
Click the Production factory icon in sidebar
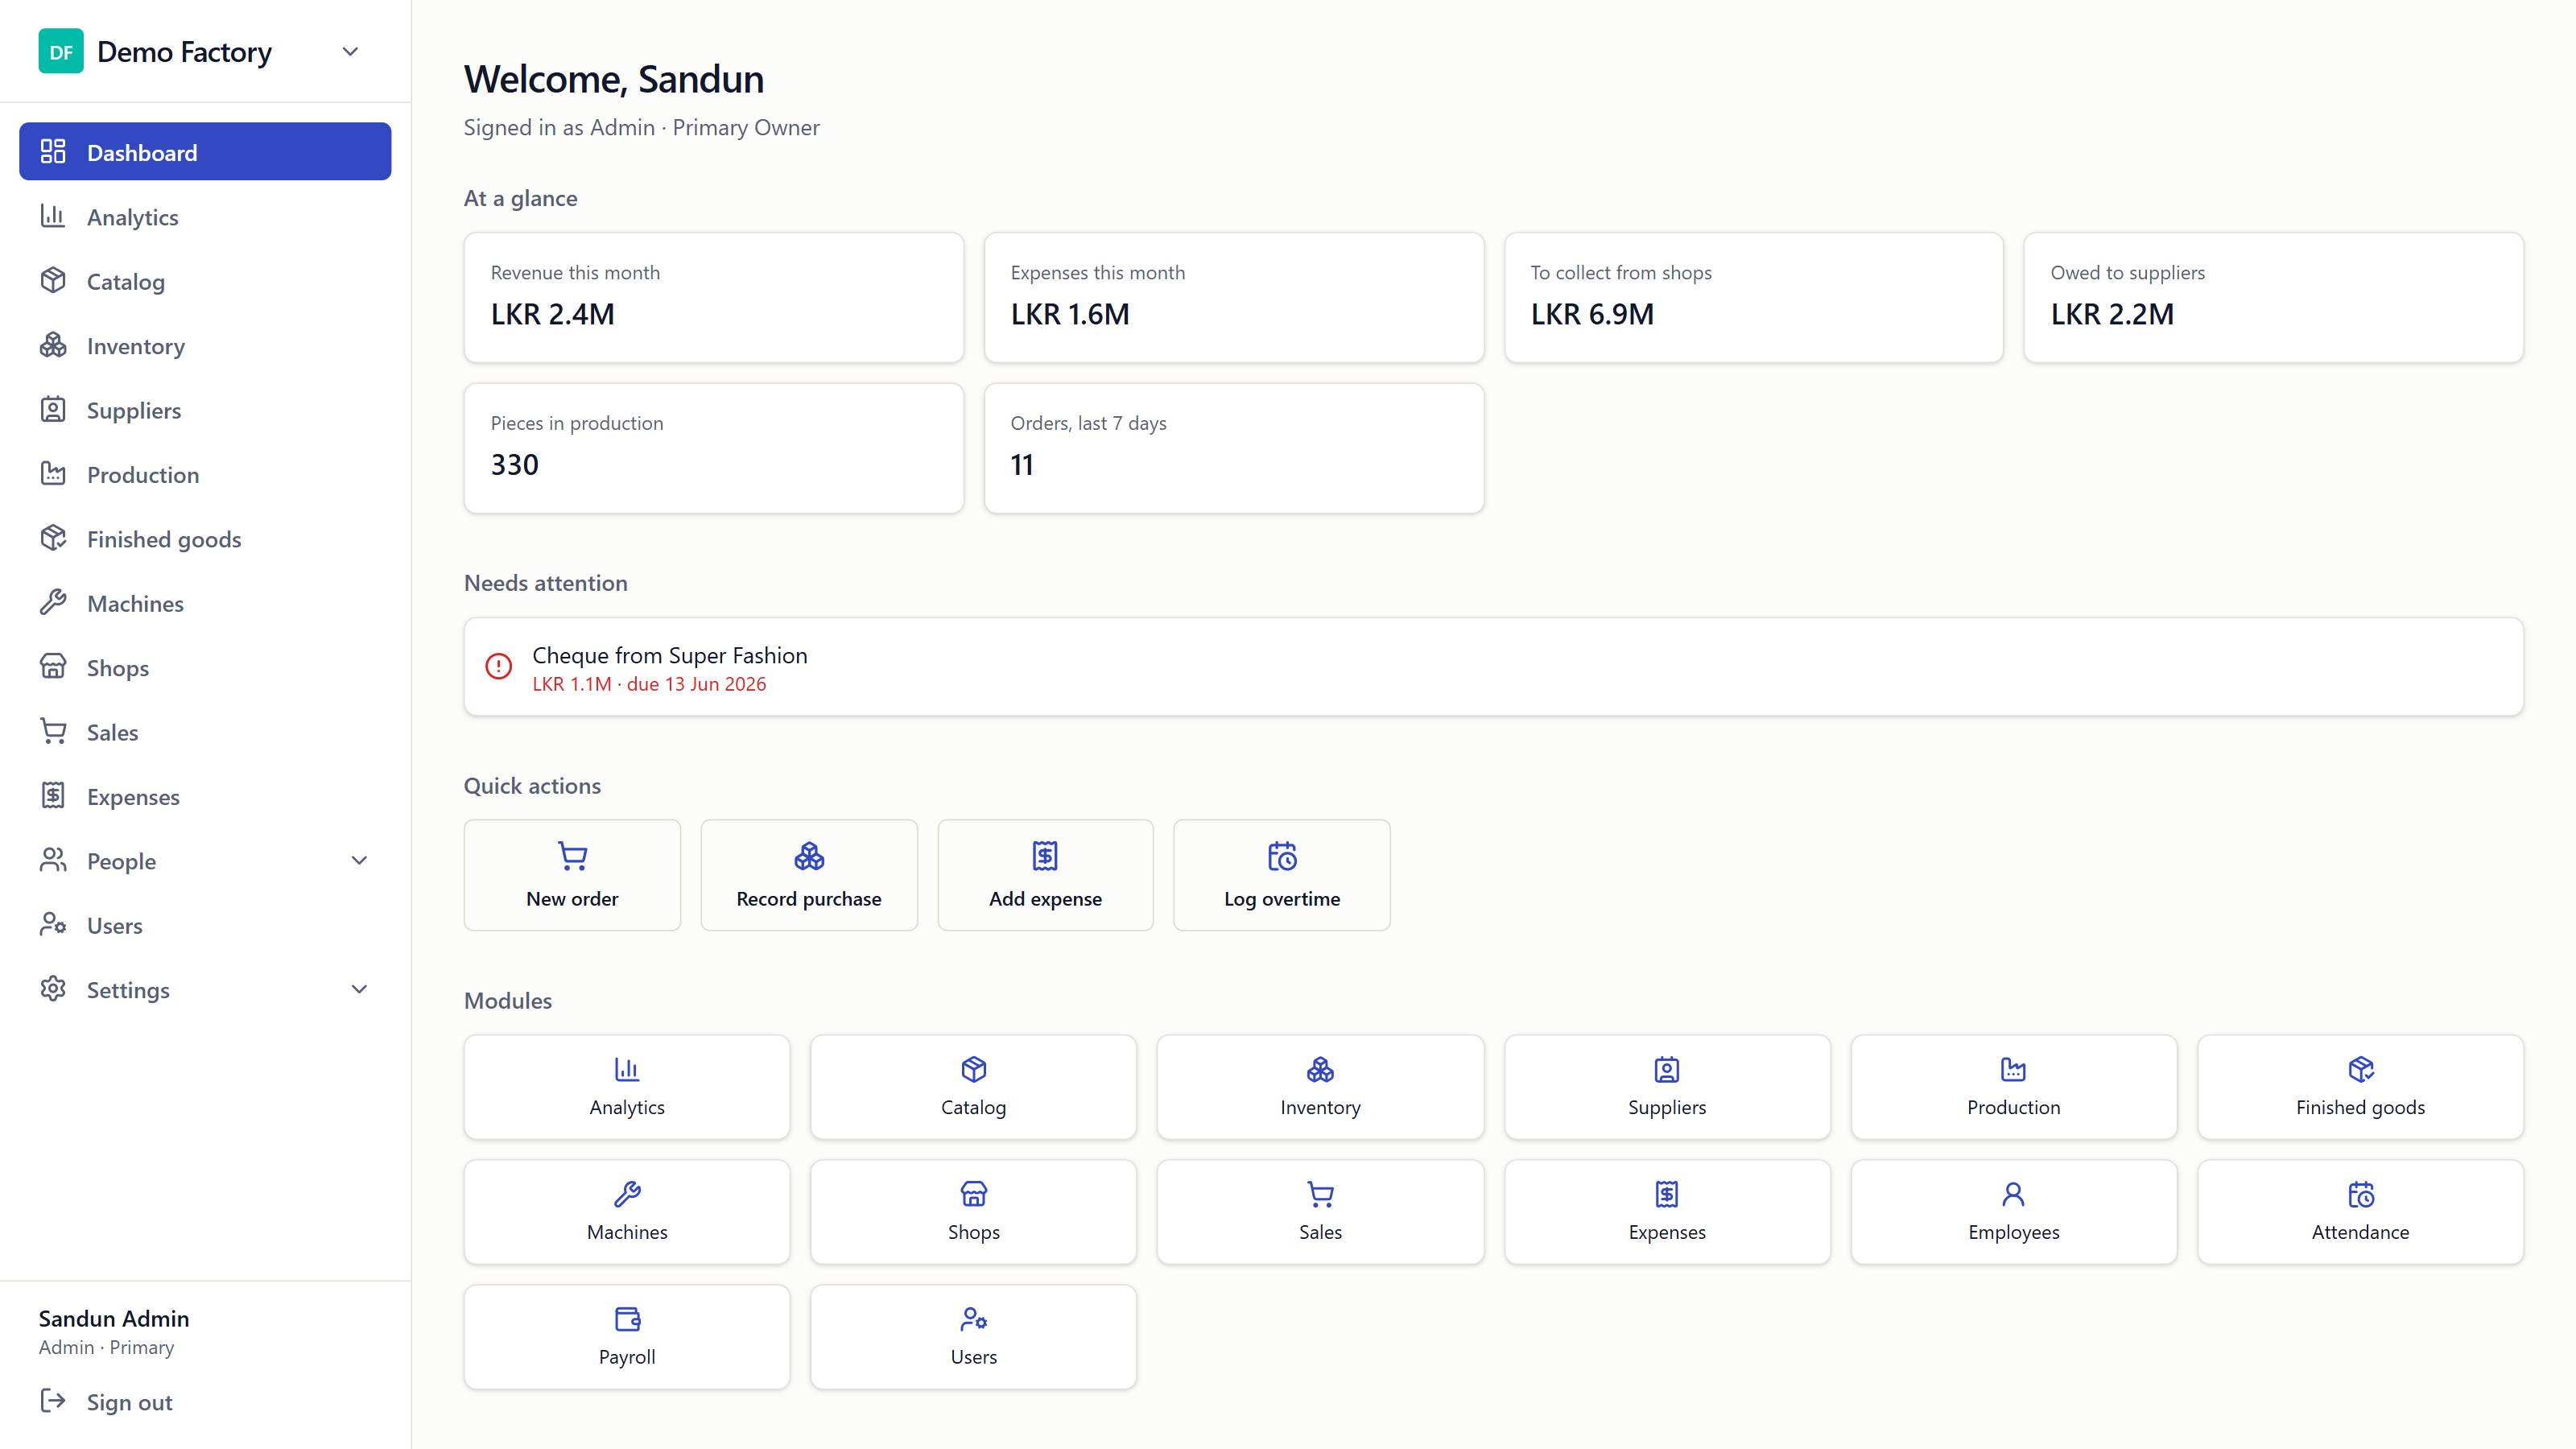53,474
